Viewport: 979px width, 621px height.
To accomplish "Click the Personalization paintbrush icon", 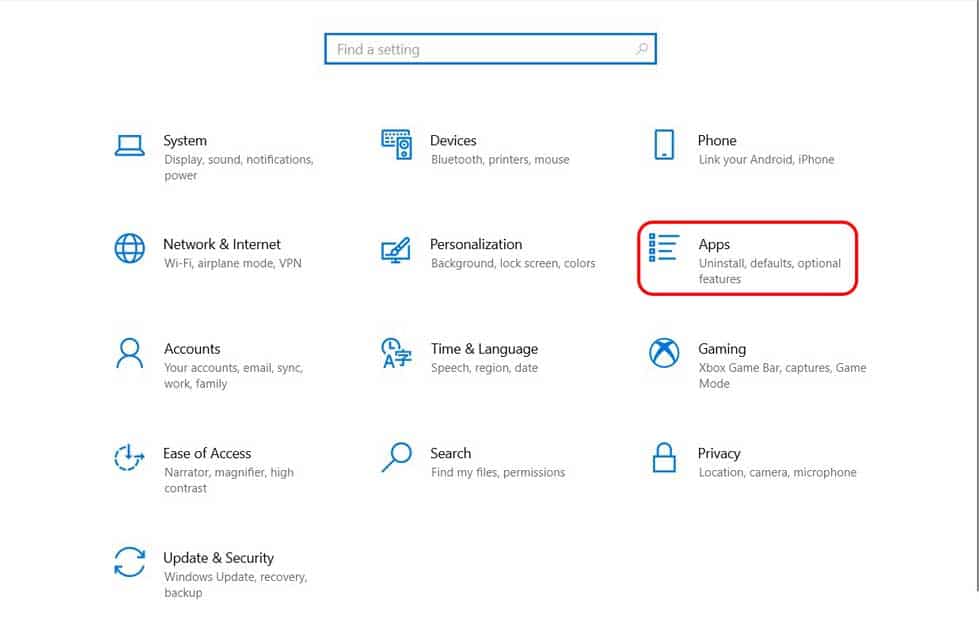I will click(x=396, y=250).
